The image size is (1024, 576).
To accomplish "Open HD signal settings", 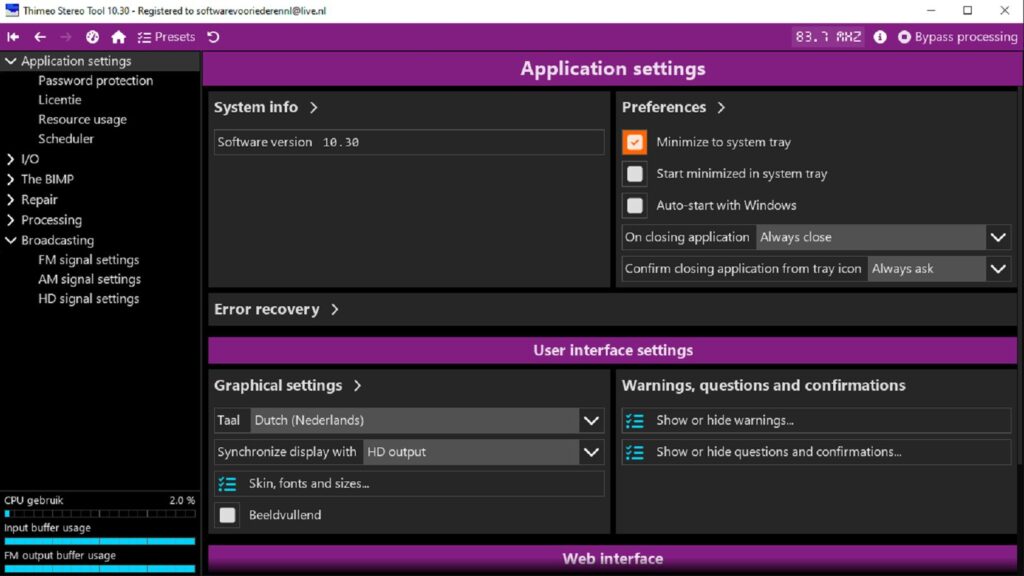I will tap(89, 299).
